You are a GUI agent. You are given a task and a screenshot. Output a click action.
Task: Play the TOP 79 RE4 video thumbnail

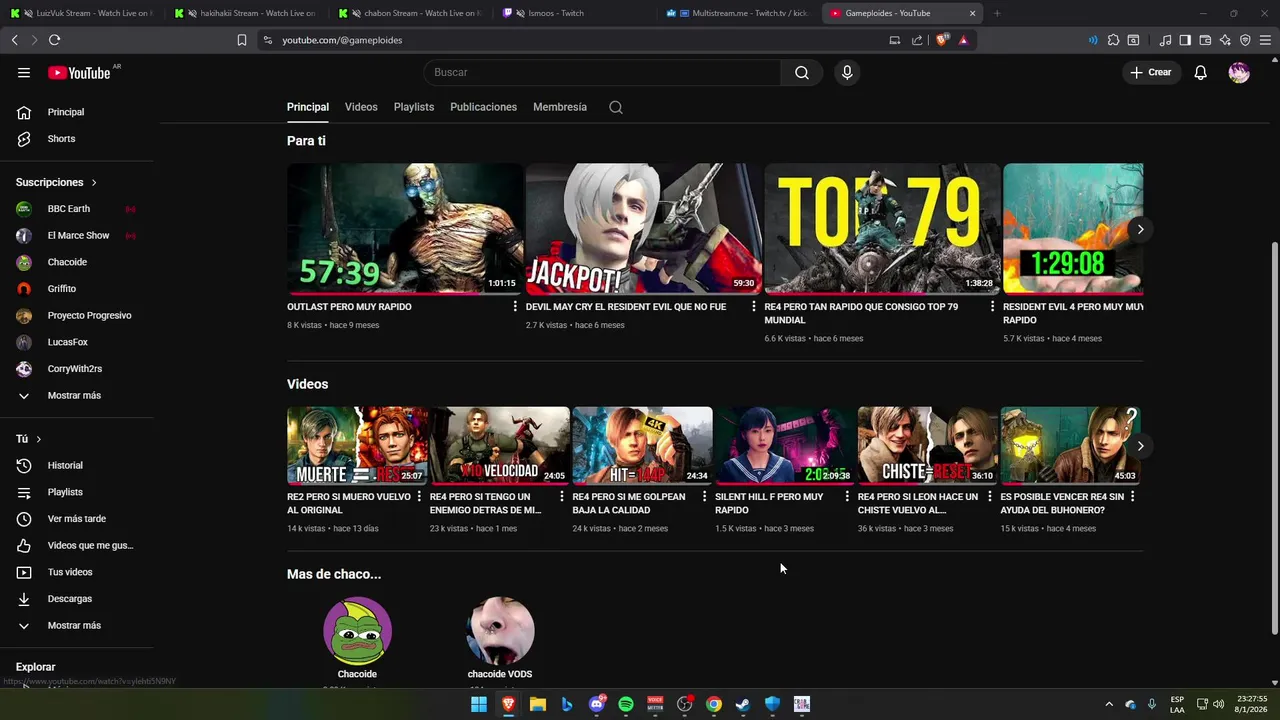[x=882, y=229]
